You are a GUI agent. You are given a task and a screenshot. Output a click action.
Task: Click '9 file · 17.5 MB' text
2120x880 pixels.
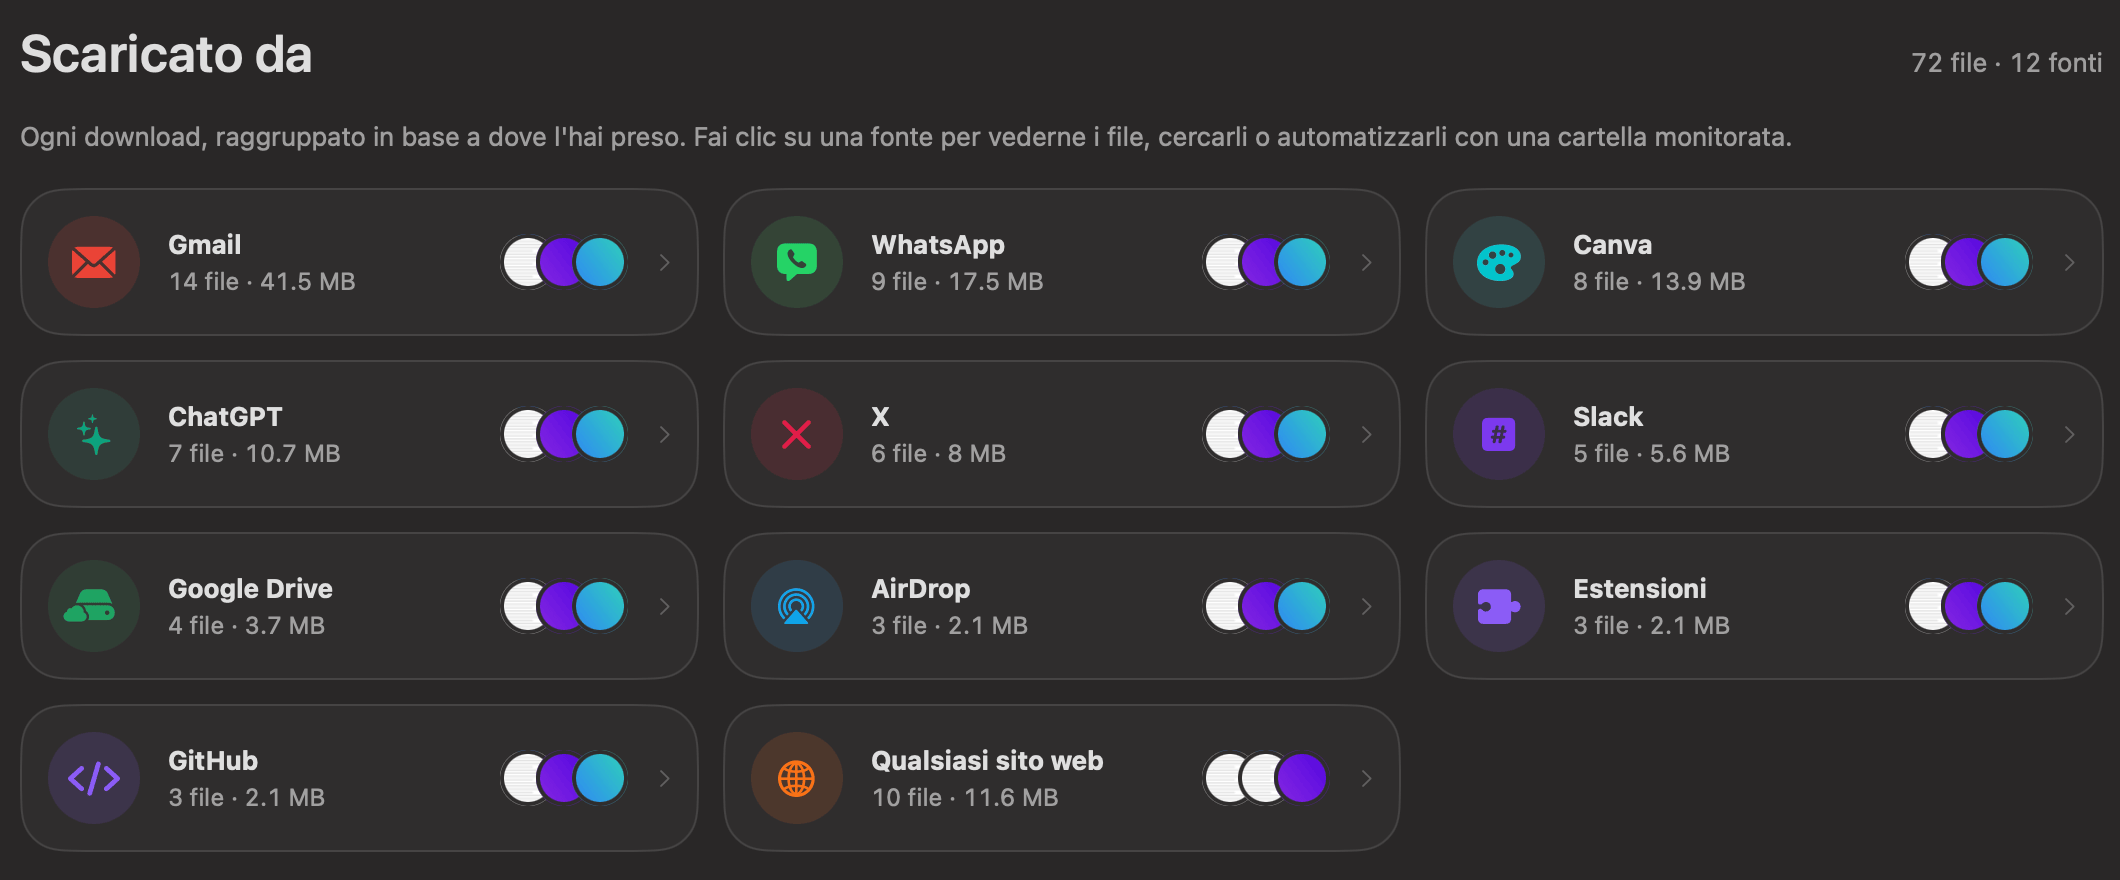(957, 282)
